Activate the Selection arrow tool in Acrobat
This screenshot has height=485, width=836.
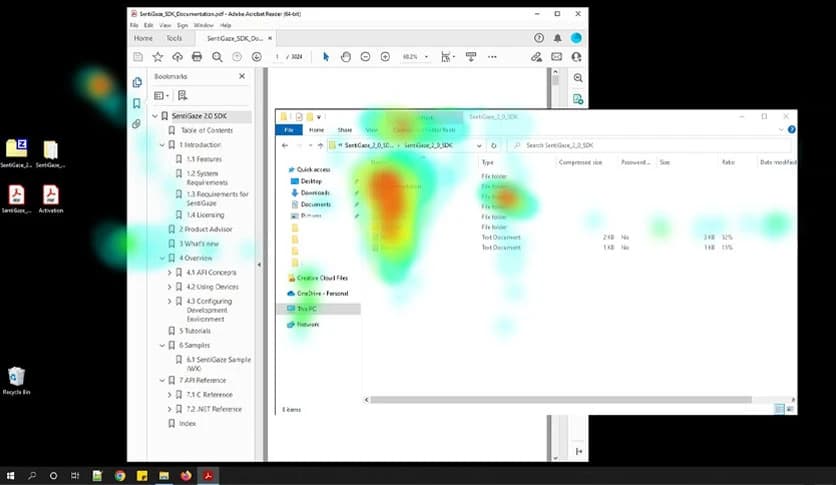click(x=326, y=56)
